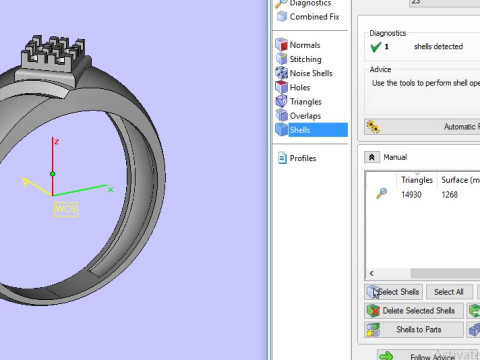Collapse the Manual section
The width and height of the screenshot is (480, 360).
coord(372,157)
